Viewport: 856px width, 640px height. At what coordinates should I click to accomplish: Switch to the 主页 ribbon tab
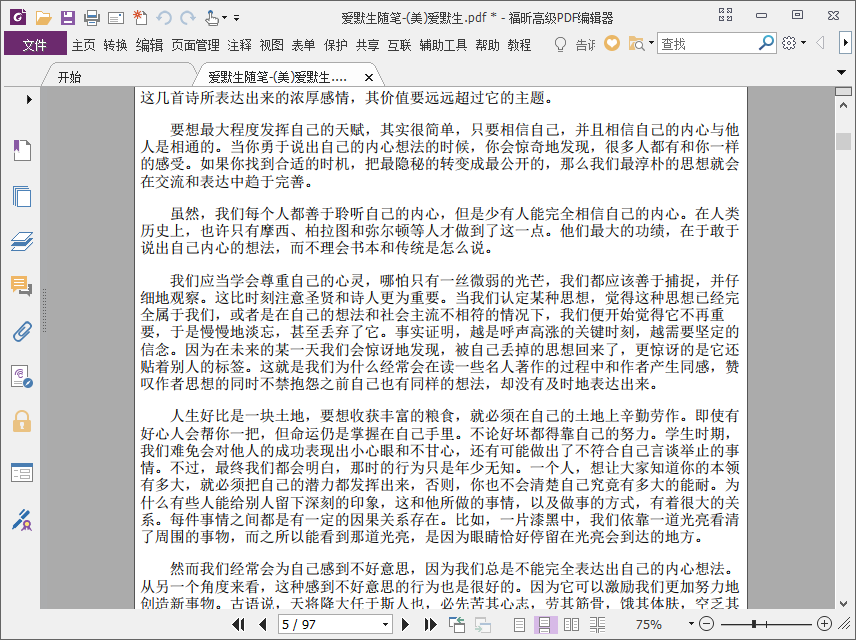[84, 45]
